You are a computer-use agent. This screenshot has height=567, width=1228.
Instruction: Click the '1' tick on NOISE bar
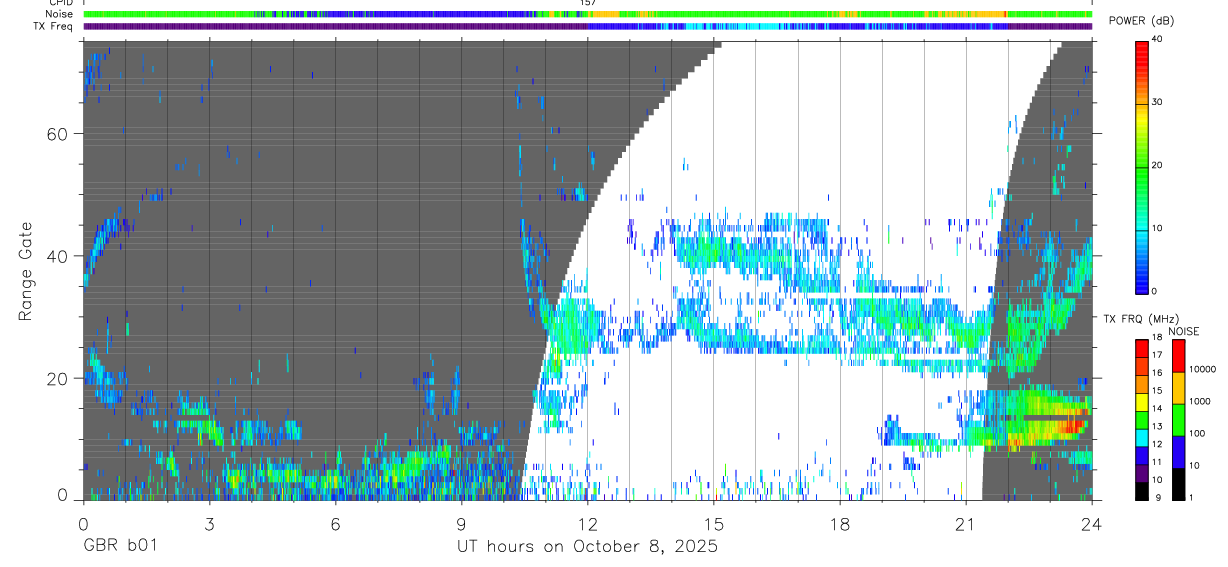(x=1192, y=497)
